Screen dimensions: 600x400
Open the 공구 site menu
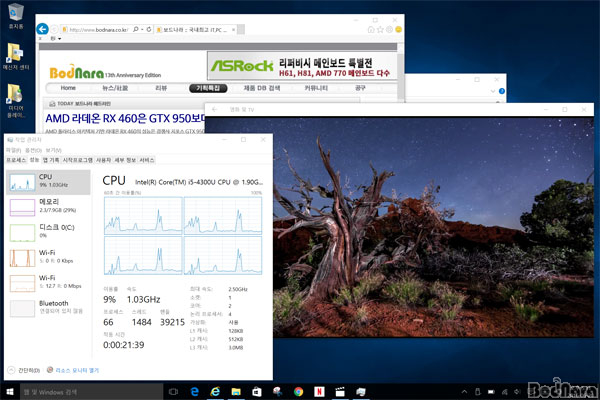360,88
